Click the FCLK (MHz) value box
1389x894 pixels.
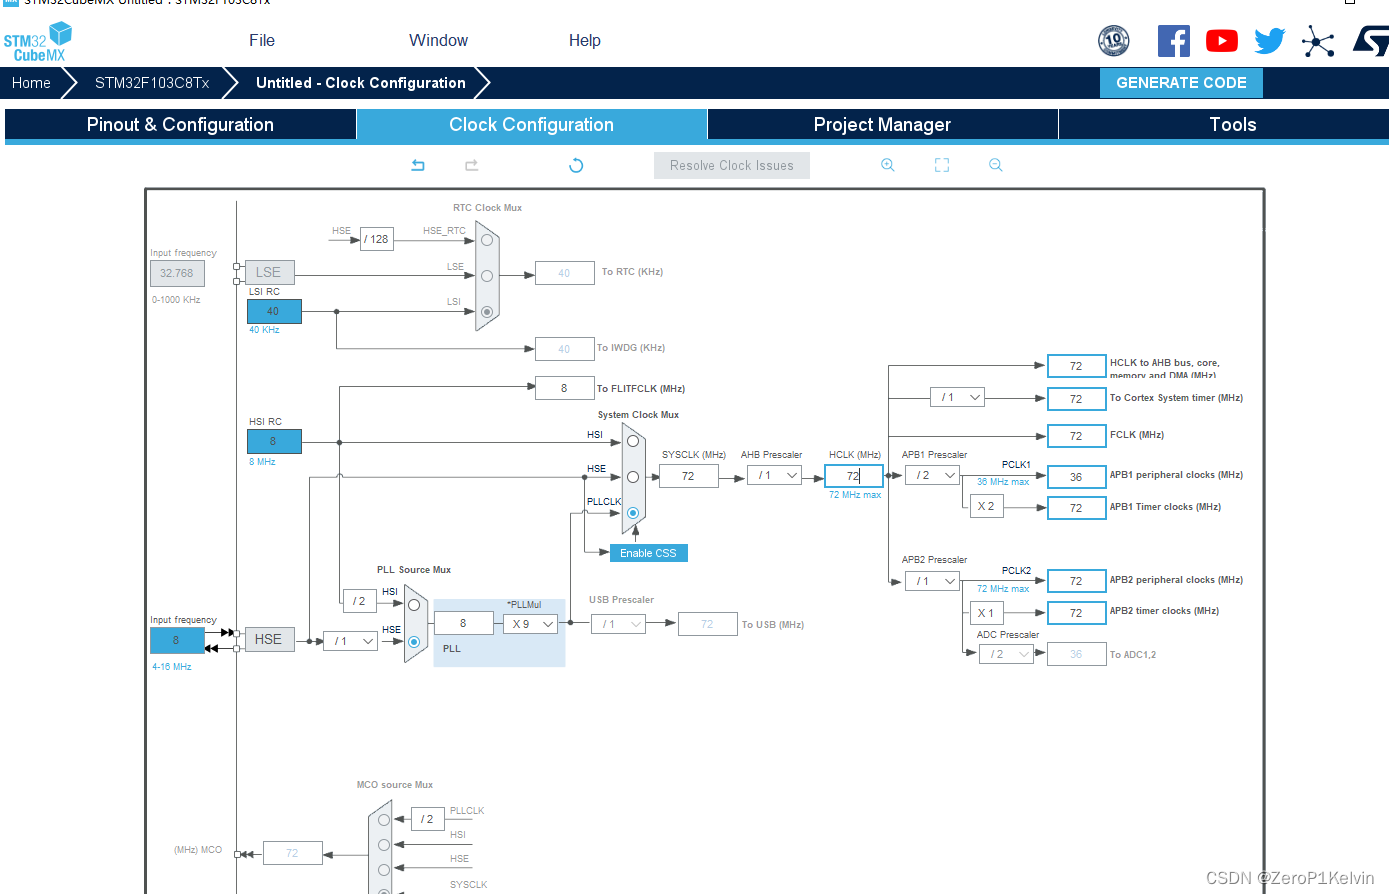[x=1076, y=436]
